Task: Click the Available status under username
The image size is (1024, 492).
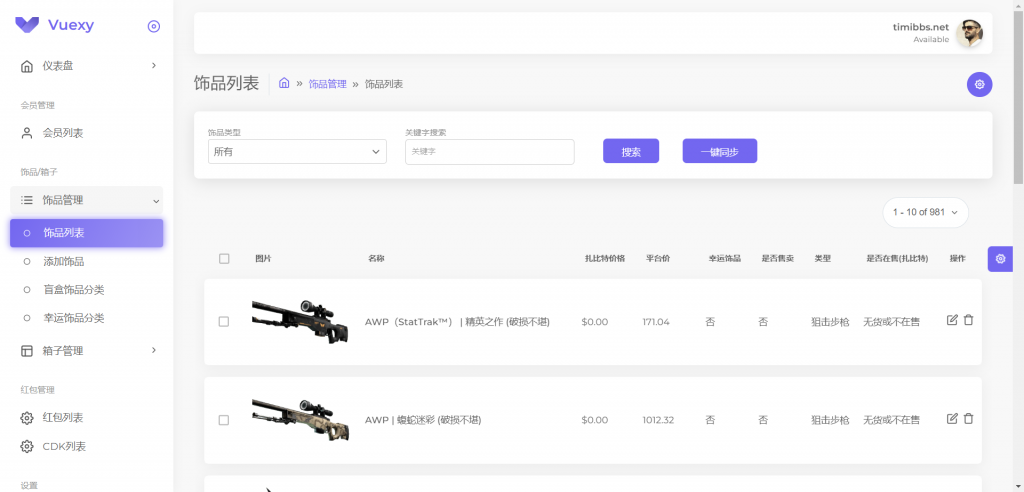Action: click(x=931, y=40)
